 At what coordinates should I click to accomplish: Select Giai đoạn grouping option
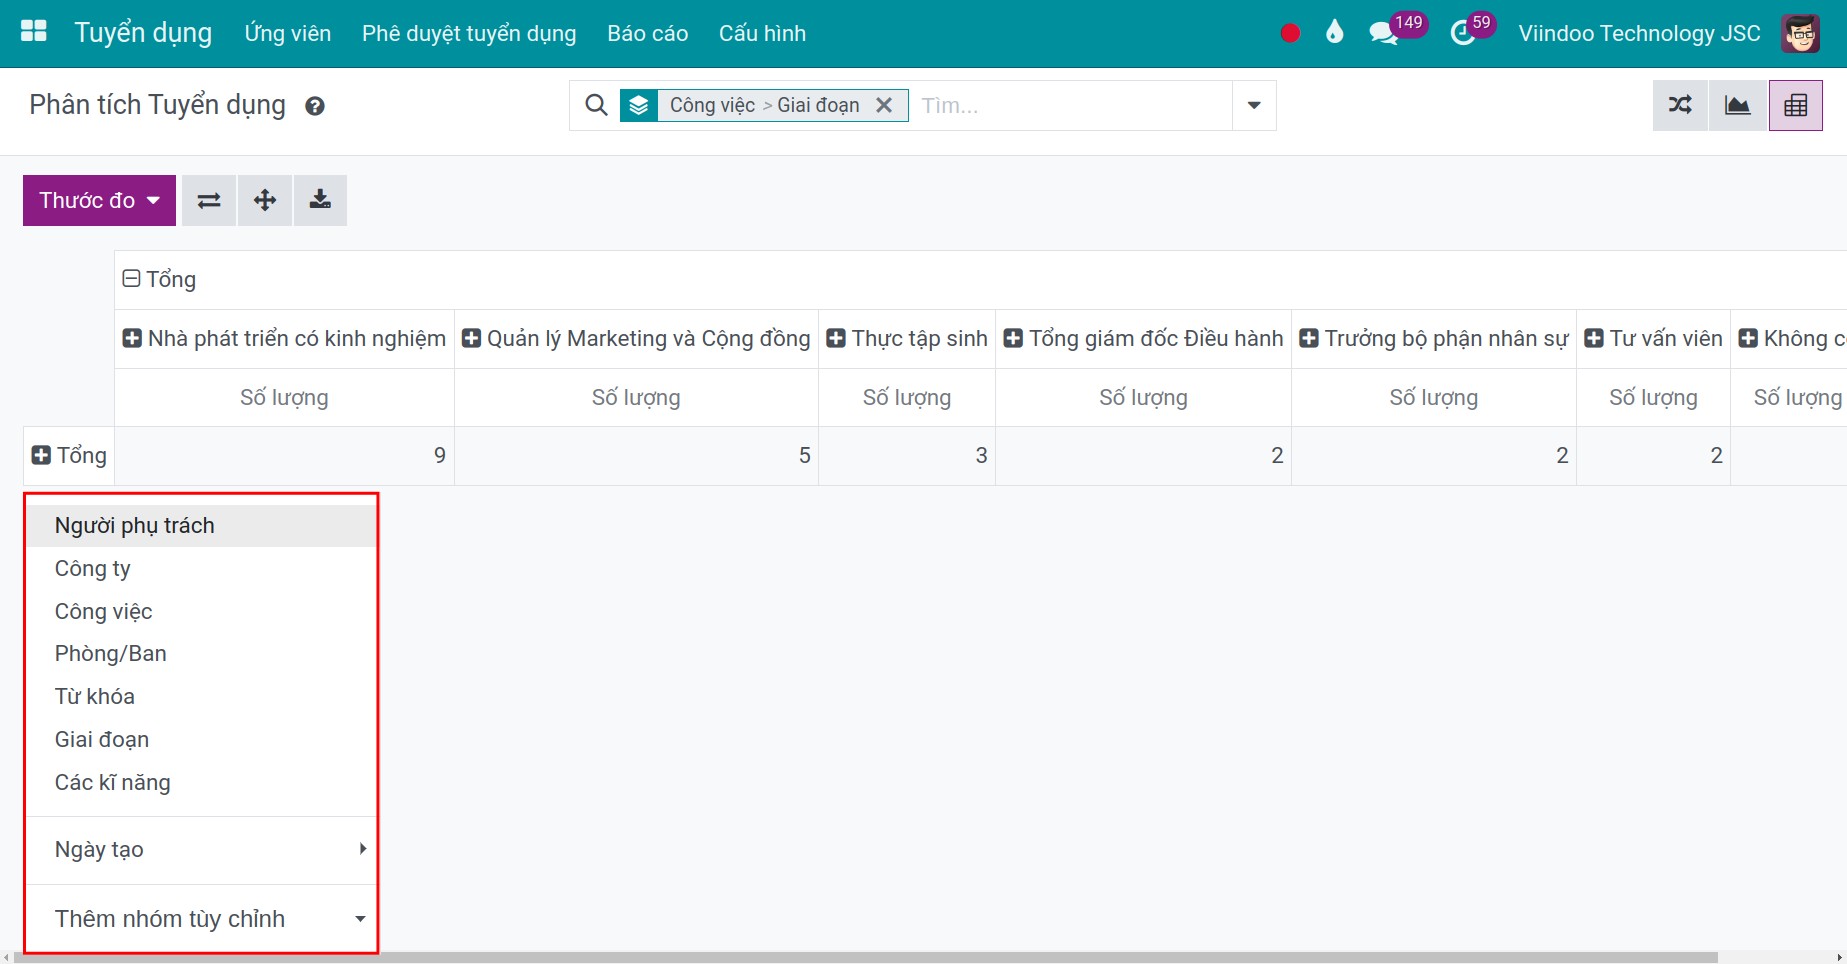click(x=201, y=739)
